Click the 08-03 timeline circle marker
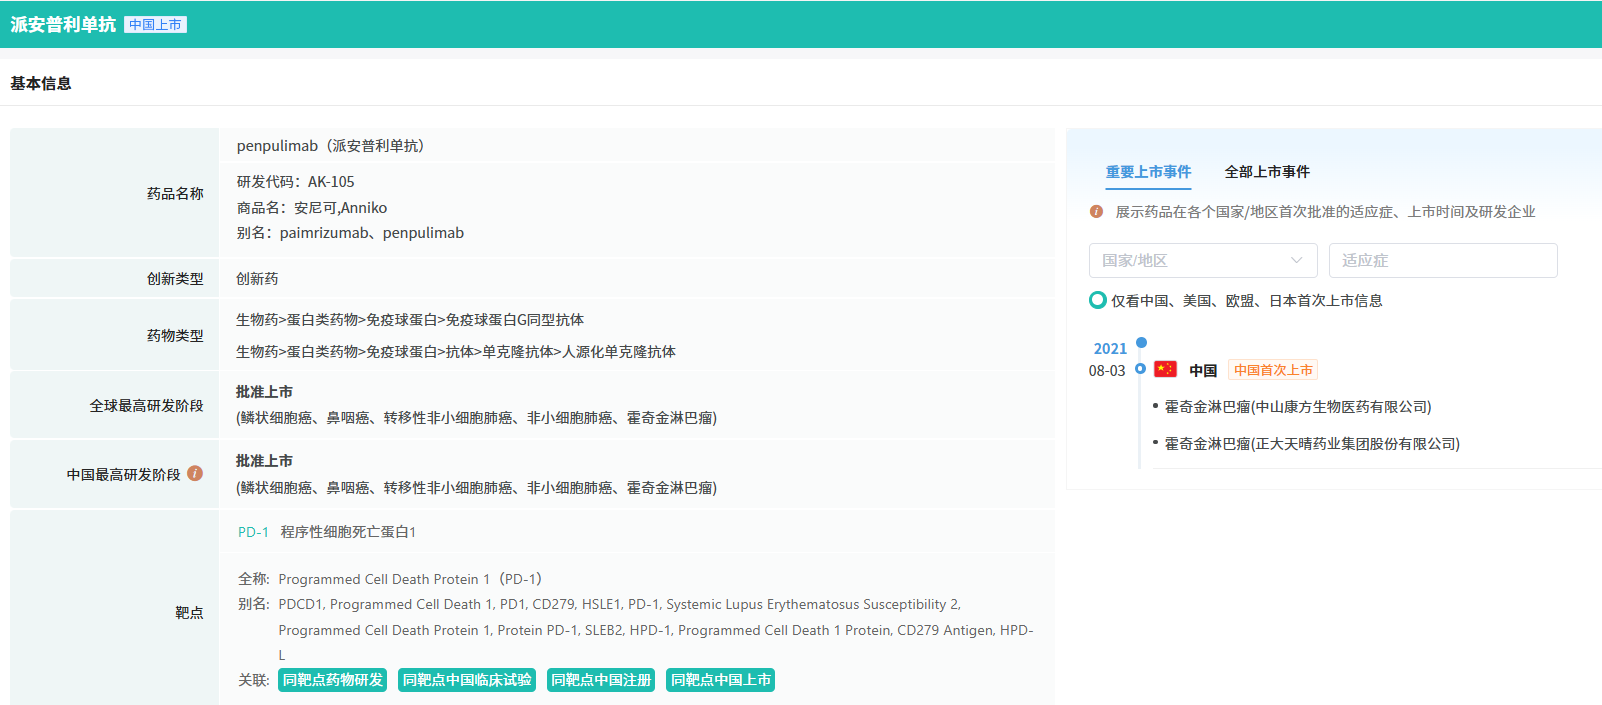The image size is (1602, 705). coord(1140,369)
